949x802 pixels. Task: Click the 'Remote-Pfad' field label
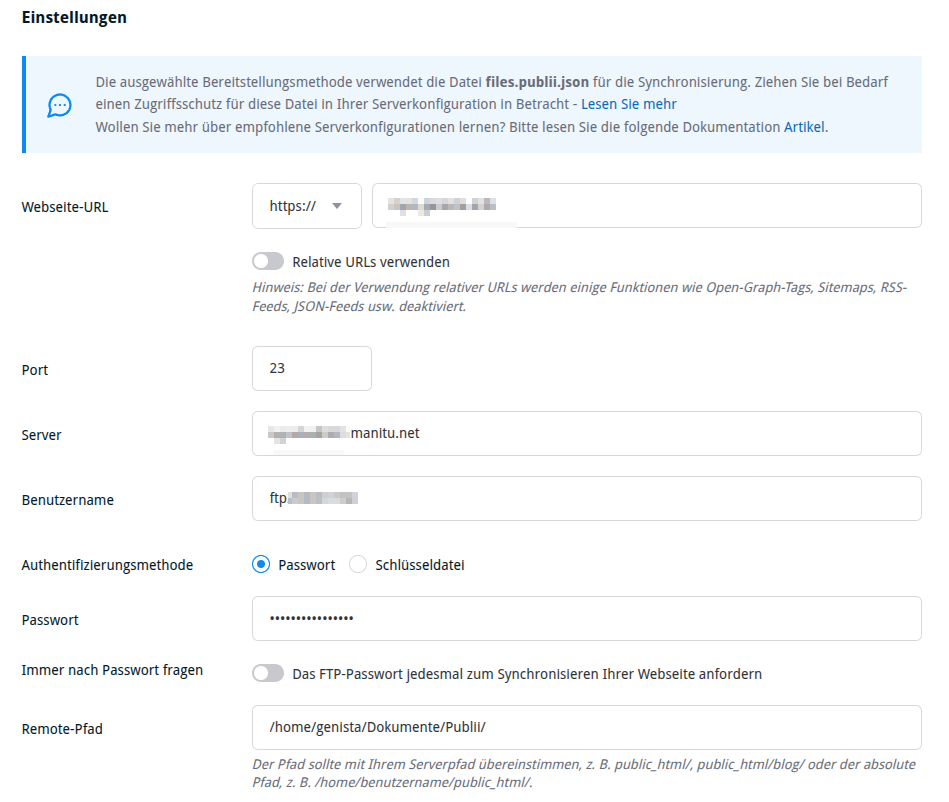pos(62,728)
